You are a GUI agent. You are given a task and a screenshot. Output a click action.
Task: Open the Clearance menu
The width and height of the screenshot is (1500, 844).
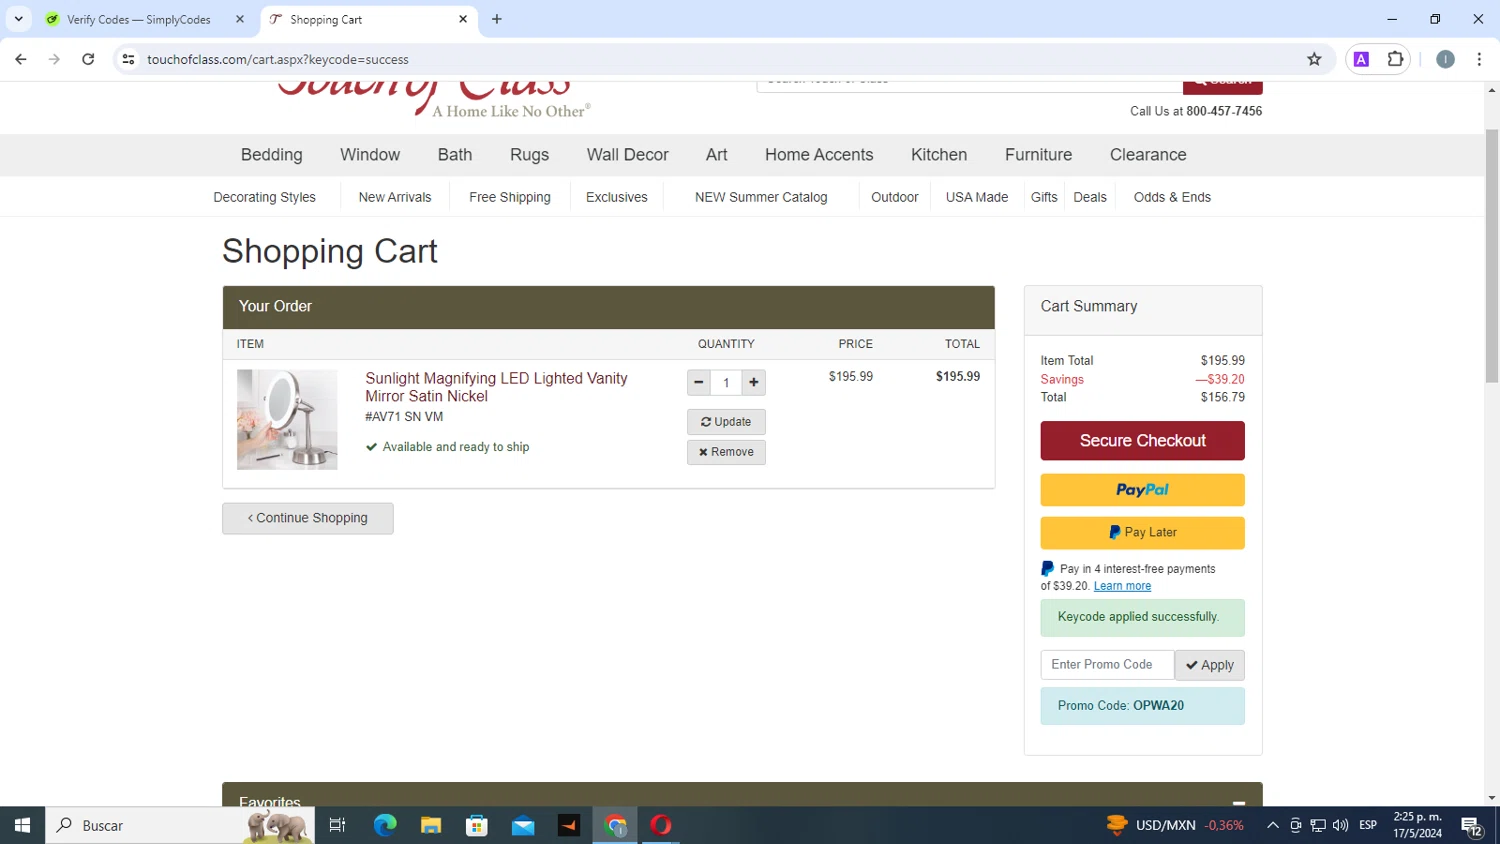(x=1148, y=155)
